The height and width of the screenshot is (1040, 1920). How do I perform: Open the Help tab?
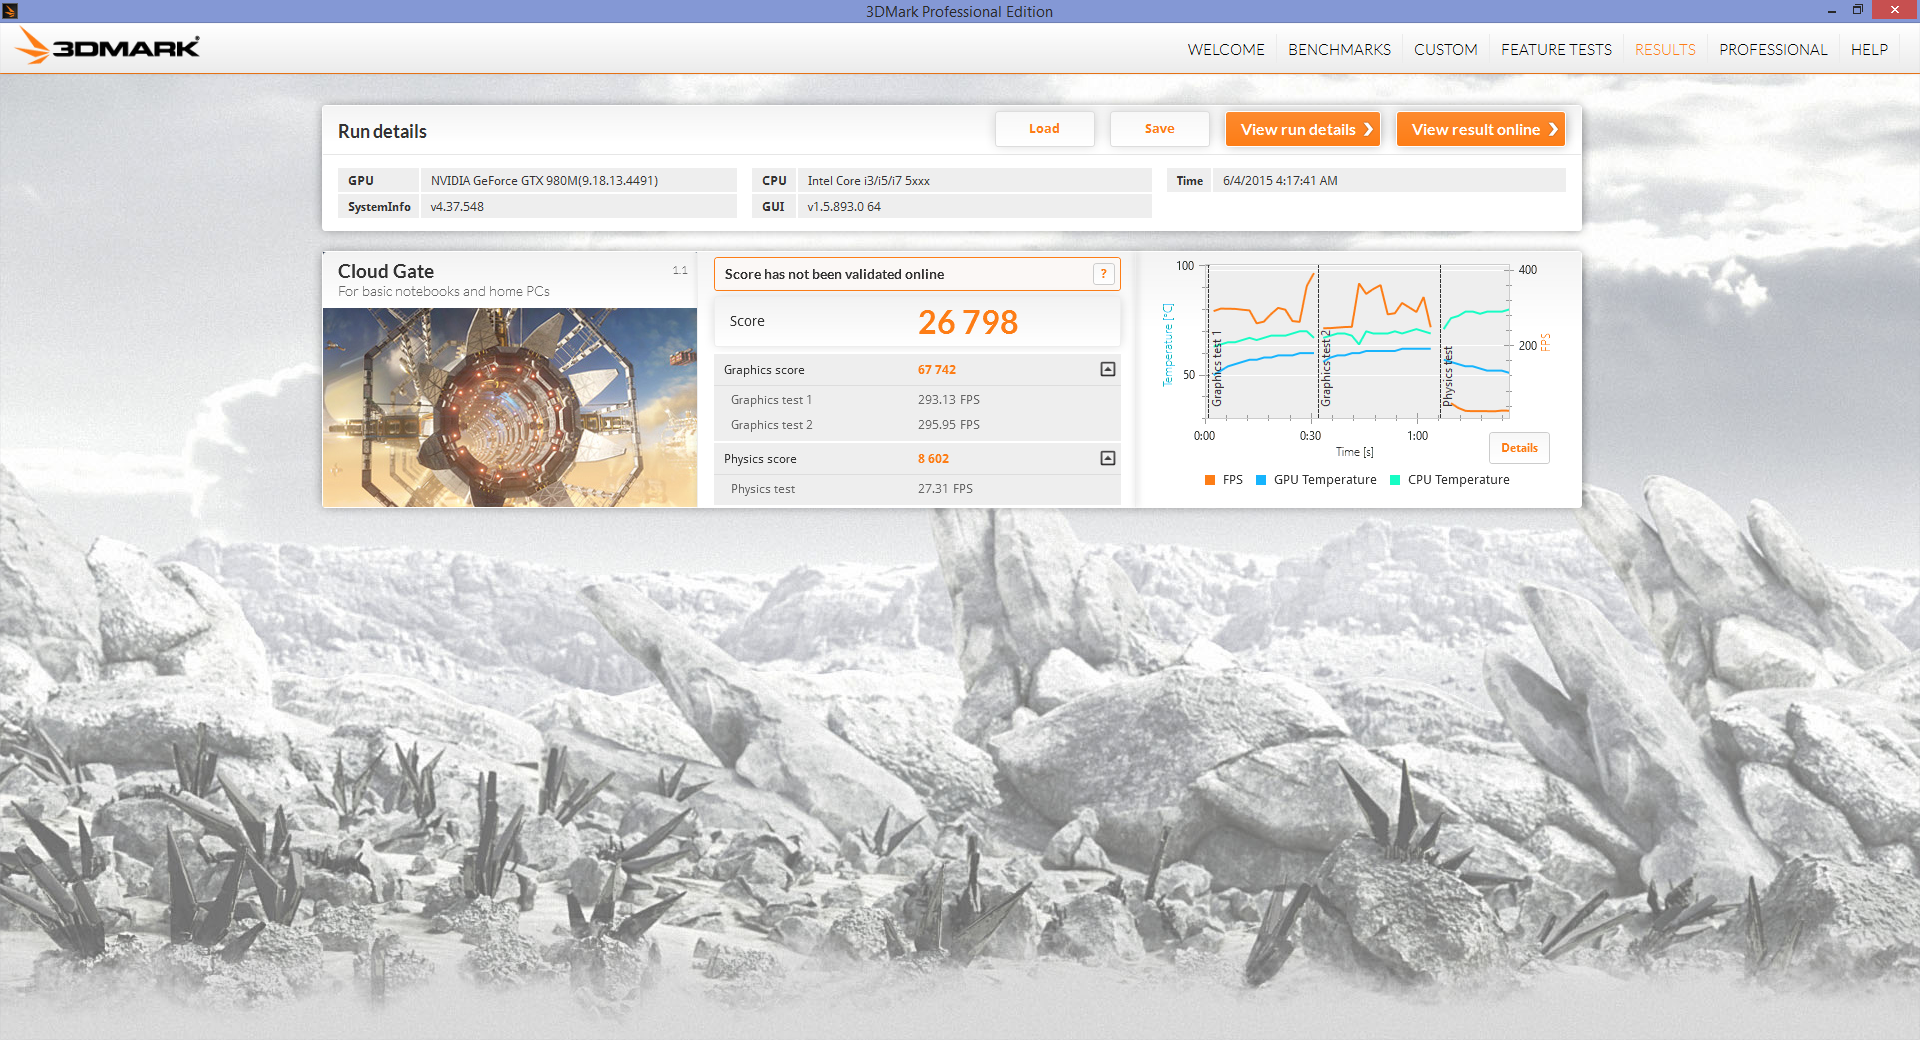(x=1869, y=49)
